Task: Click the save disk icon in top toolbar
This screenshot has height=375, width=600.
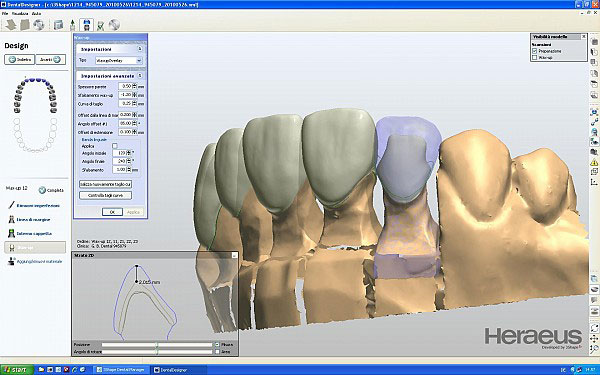Action: pos(86,25)
